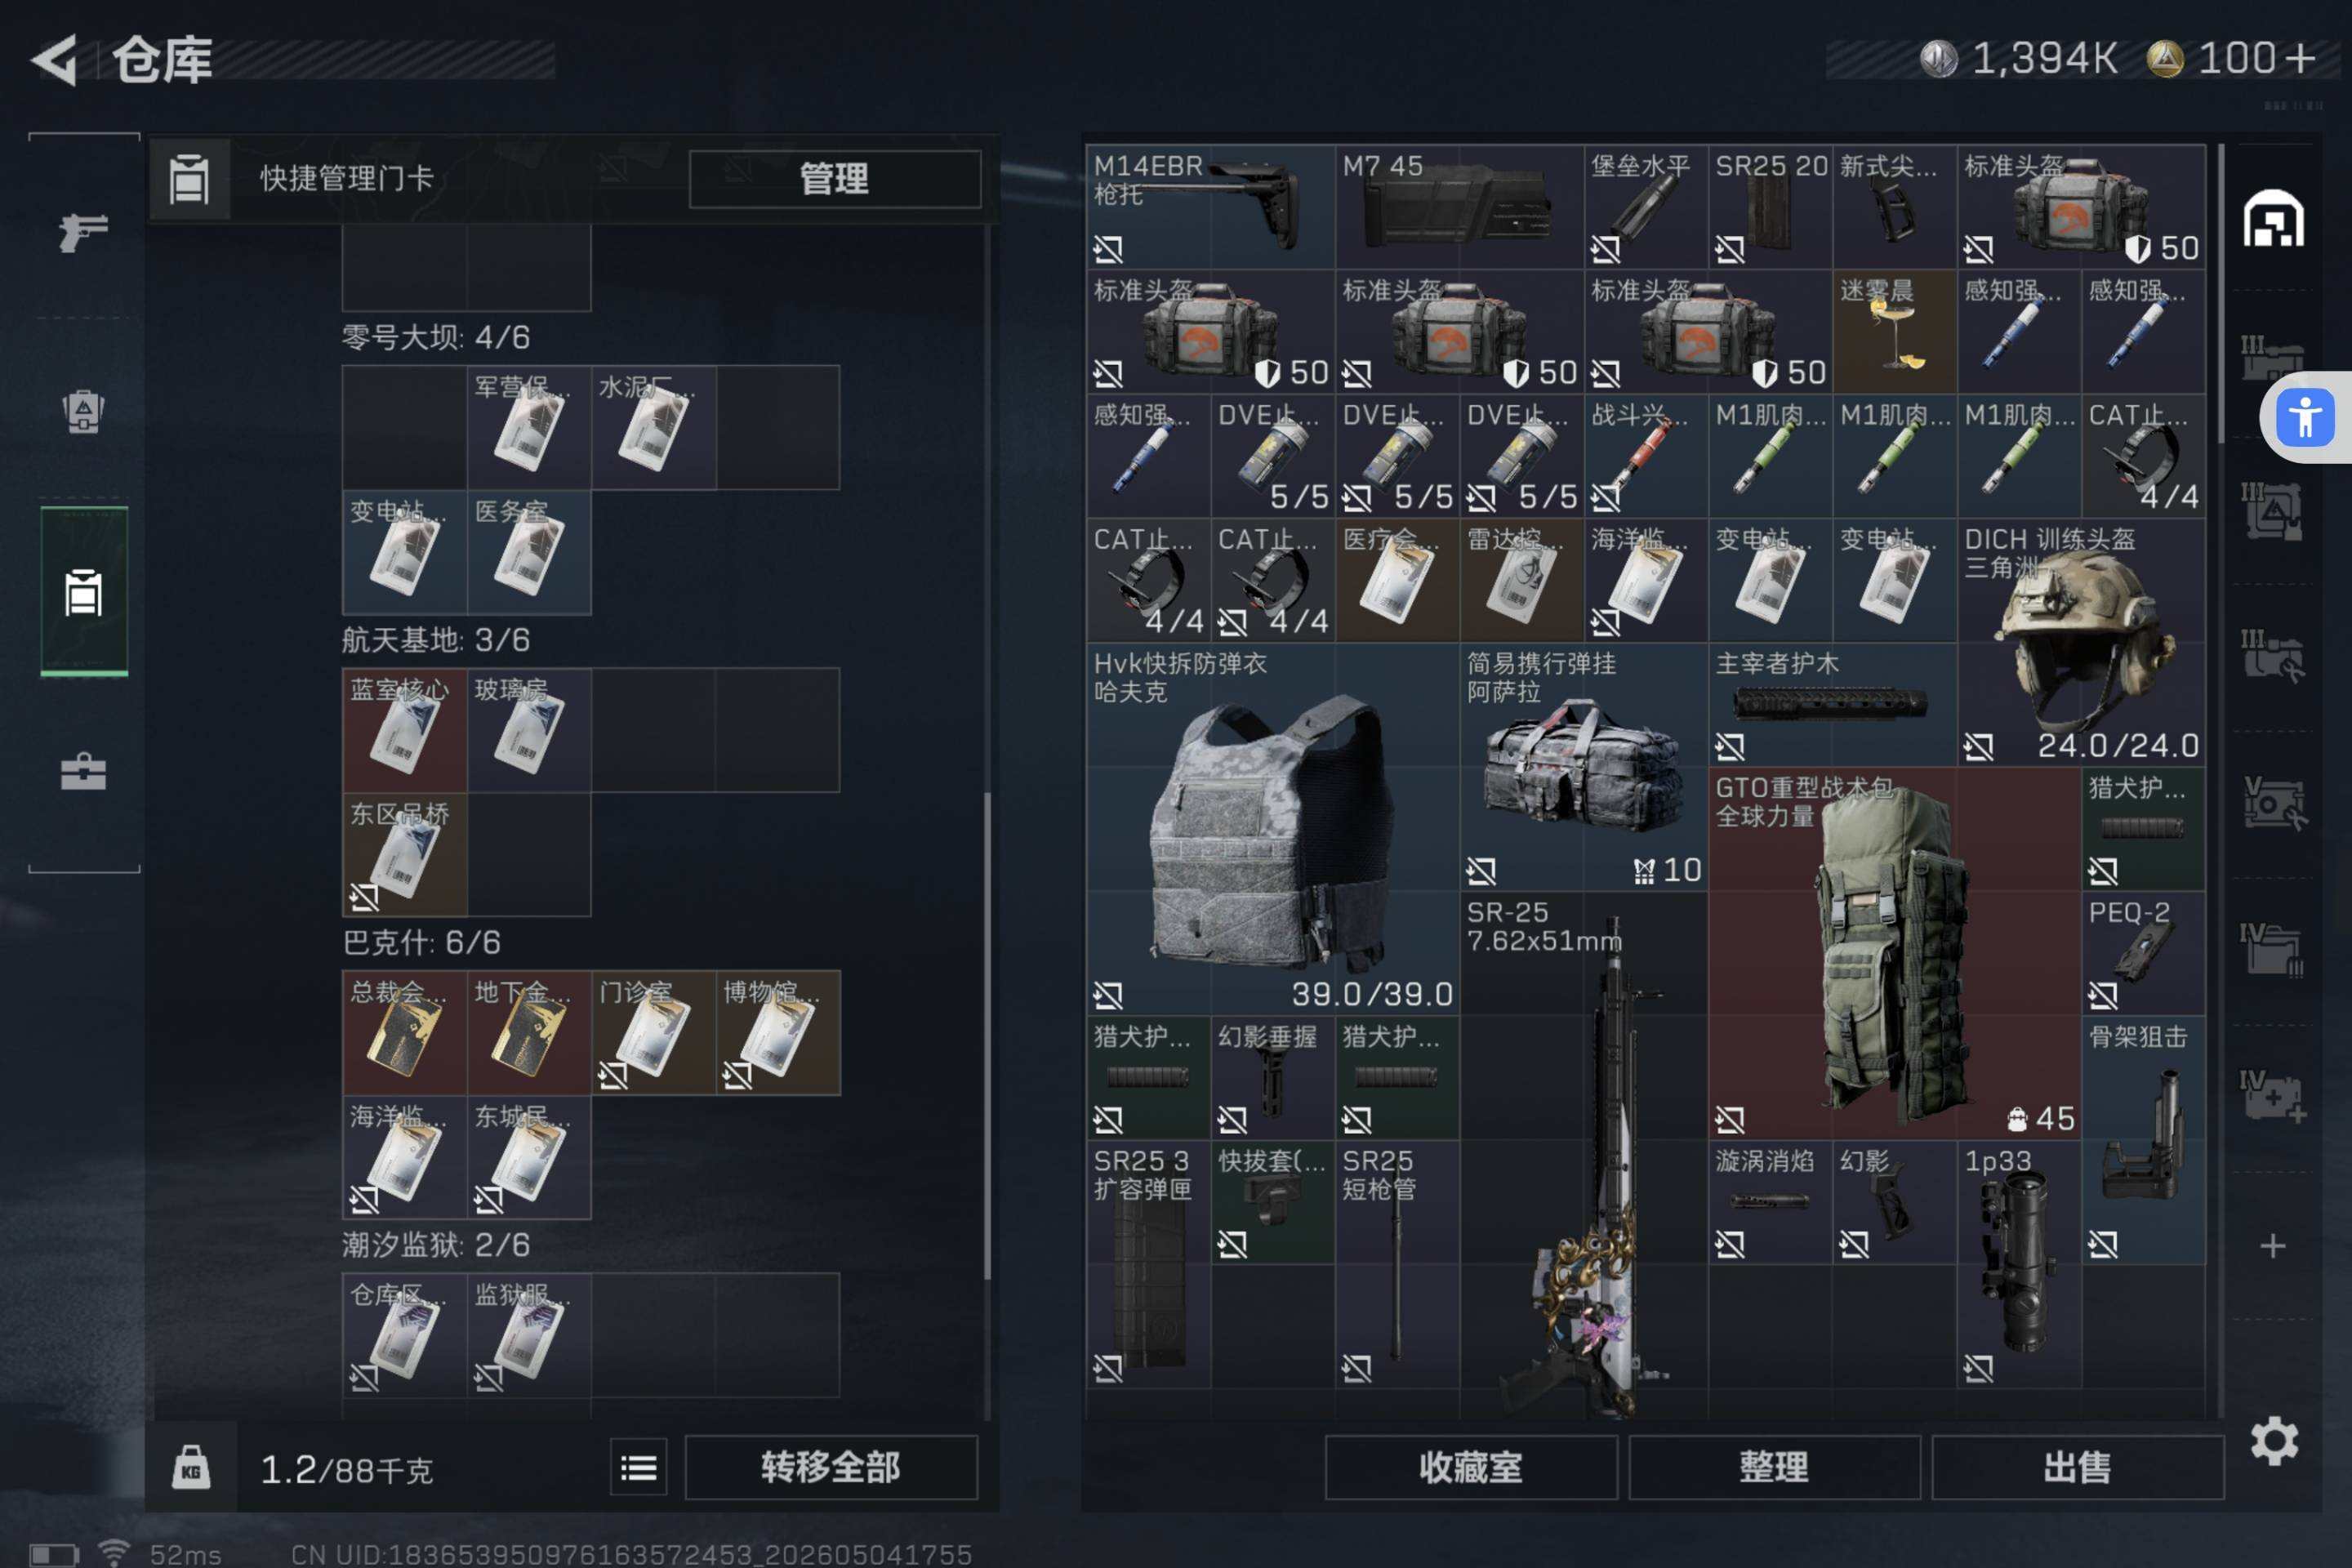
Task: Select the Hvk快拆防弹衣 armor vest
Action: 1273,828
